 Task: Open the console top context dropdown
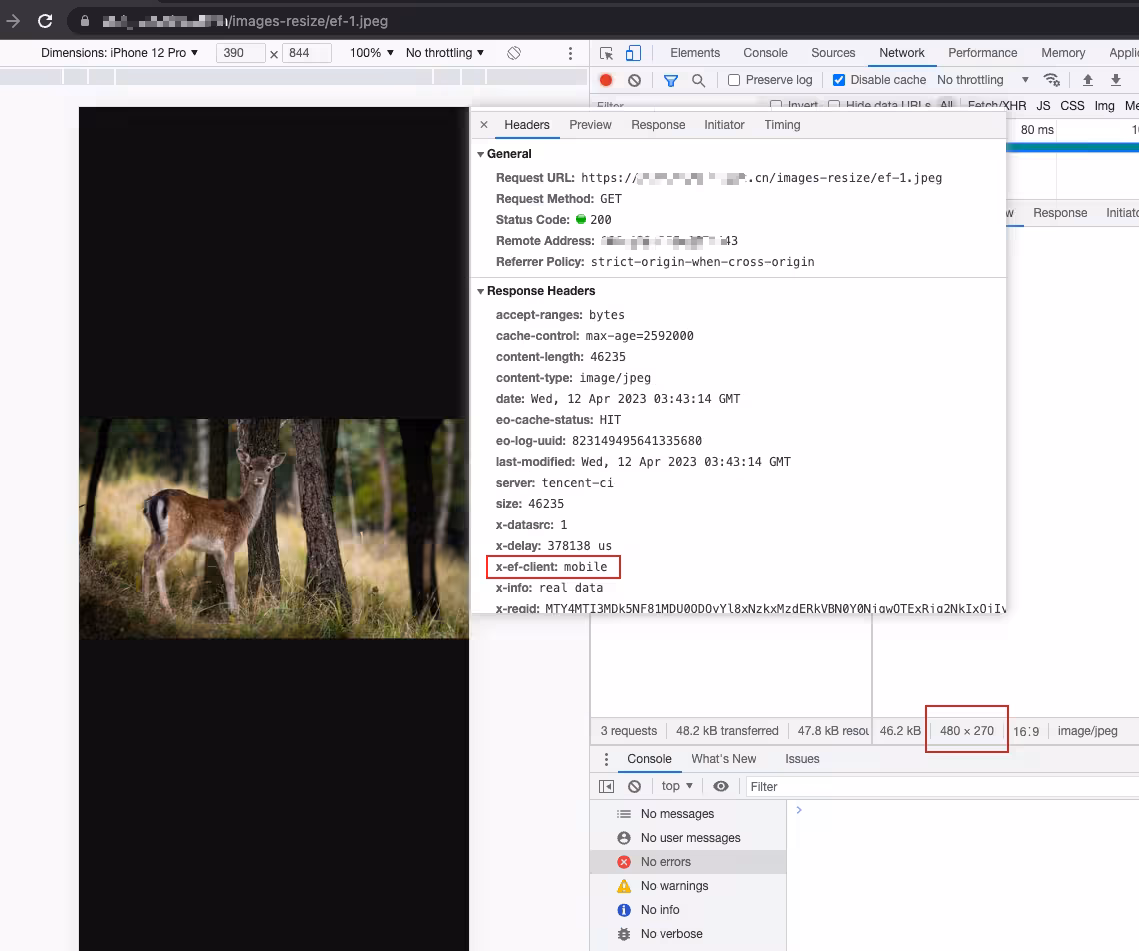click(x=677, y=786)
